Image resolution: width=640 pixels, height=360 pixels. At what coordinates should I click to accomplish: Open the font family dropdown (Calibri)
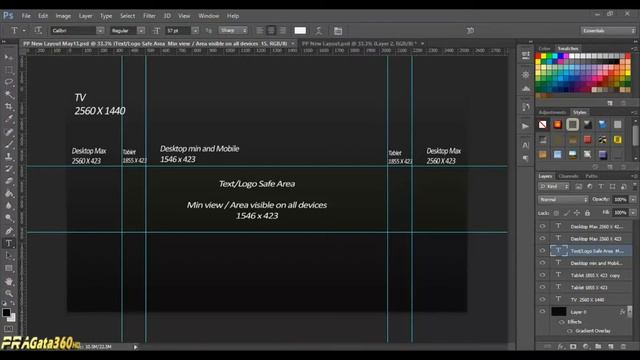click(x=100, y=31)
